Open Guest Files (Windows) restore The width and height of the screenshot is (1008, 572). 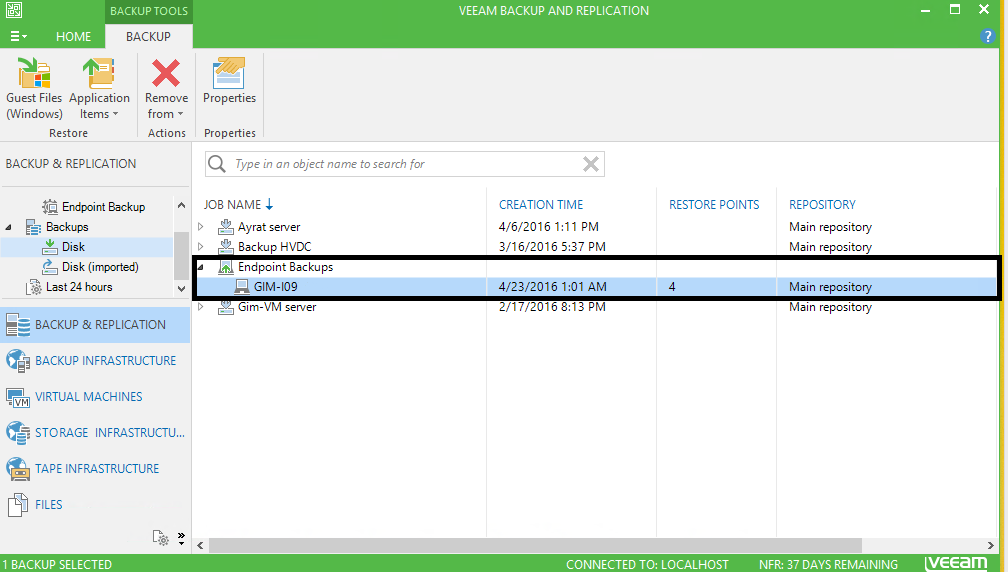click(34, 88)
